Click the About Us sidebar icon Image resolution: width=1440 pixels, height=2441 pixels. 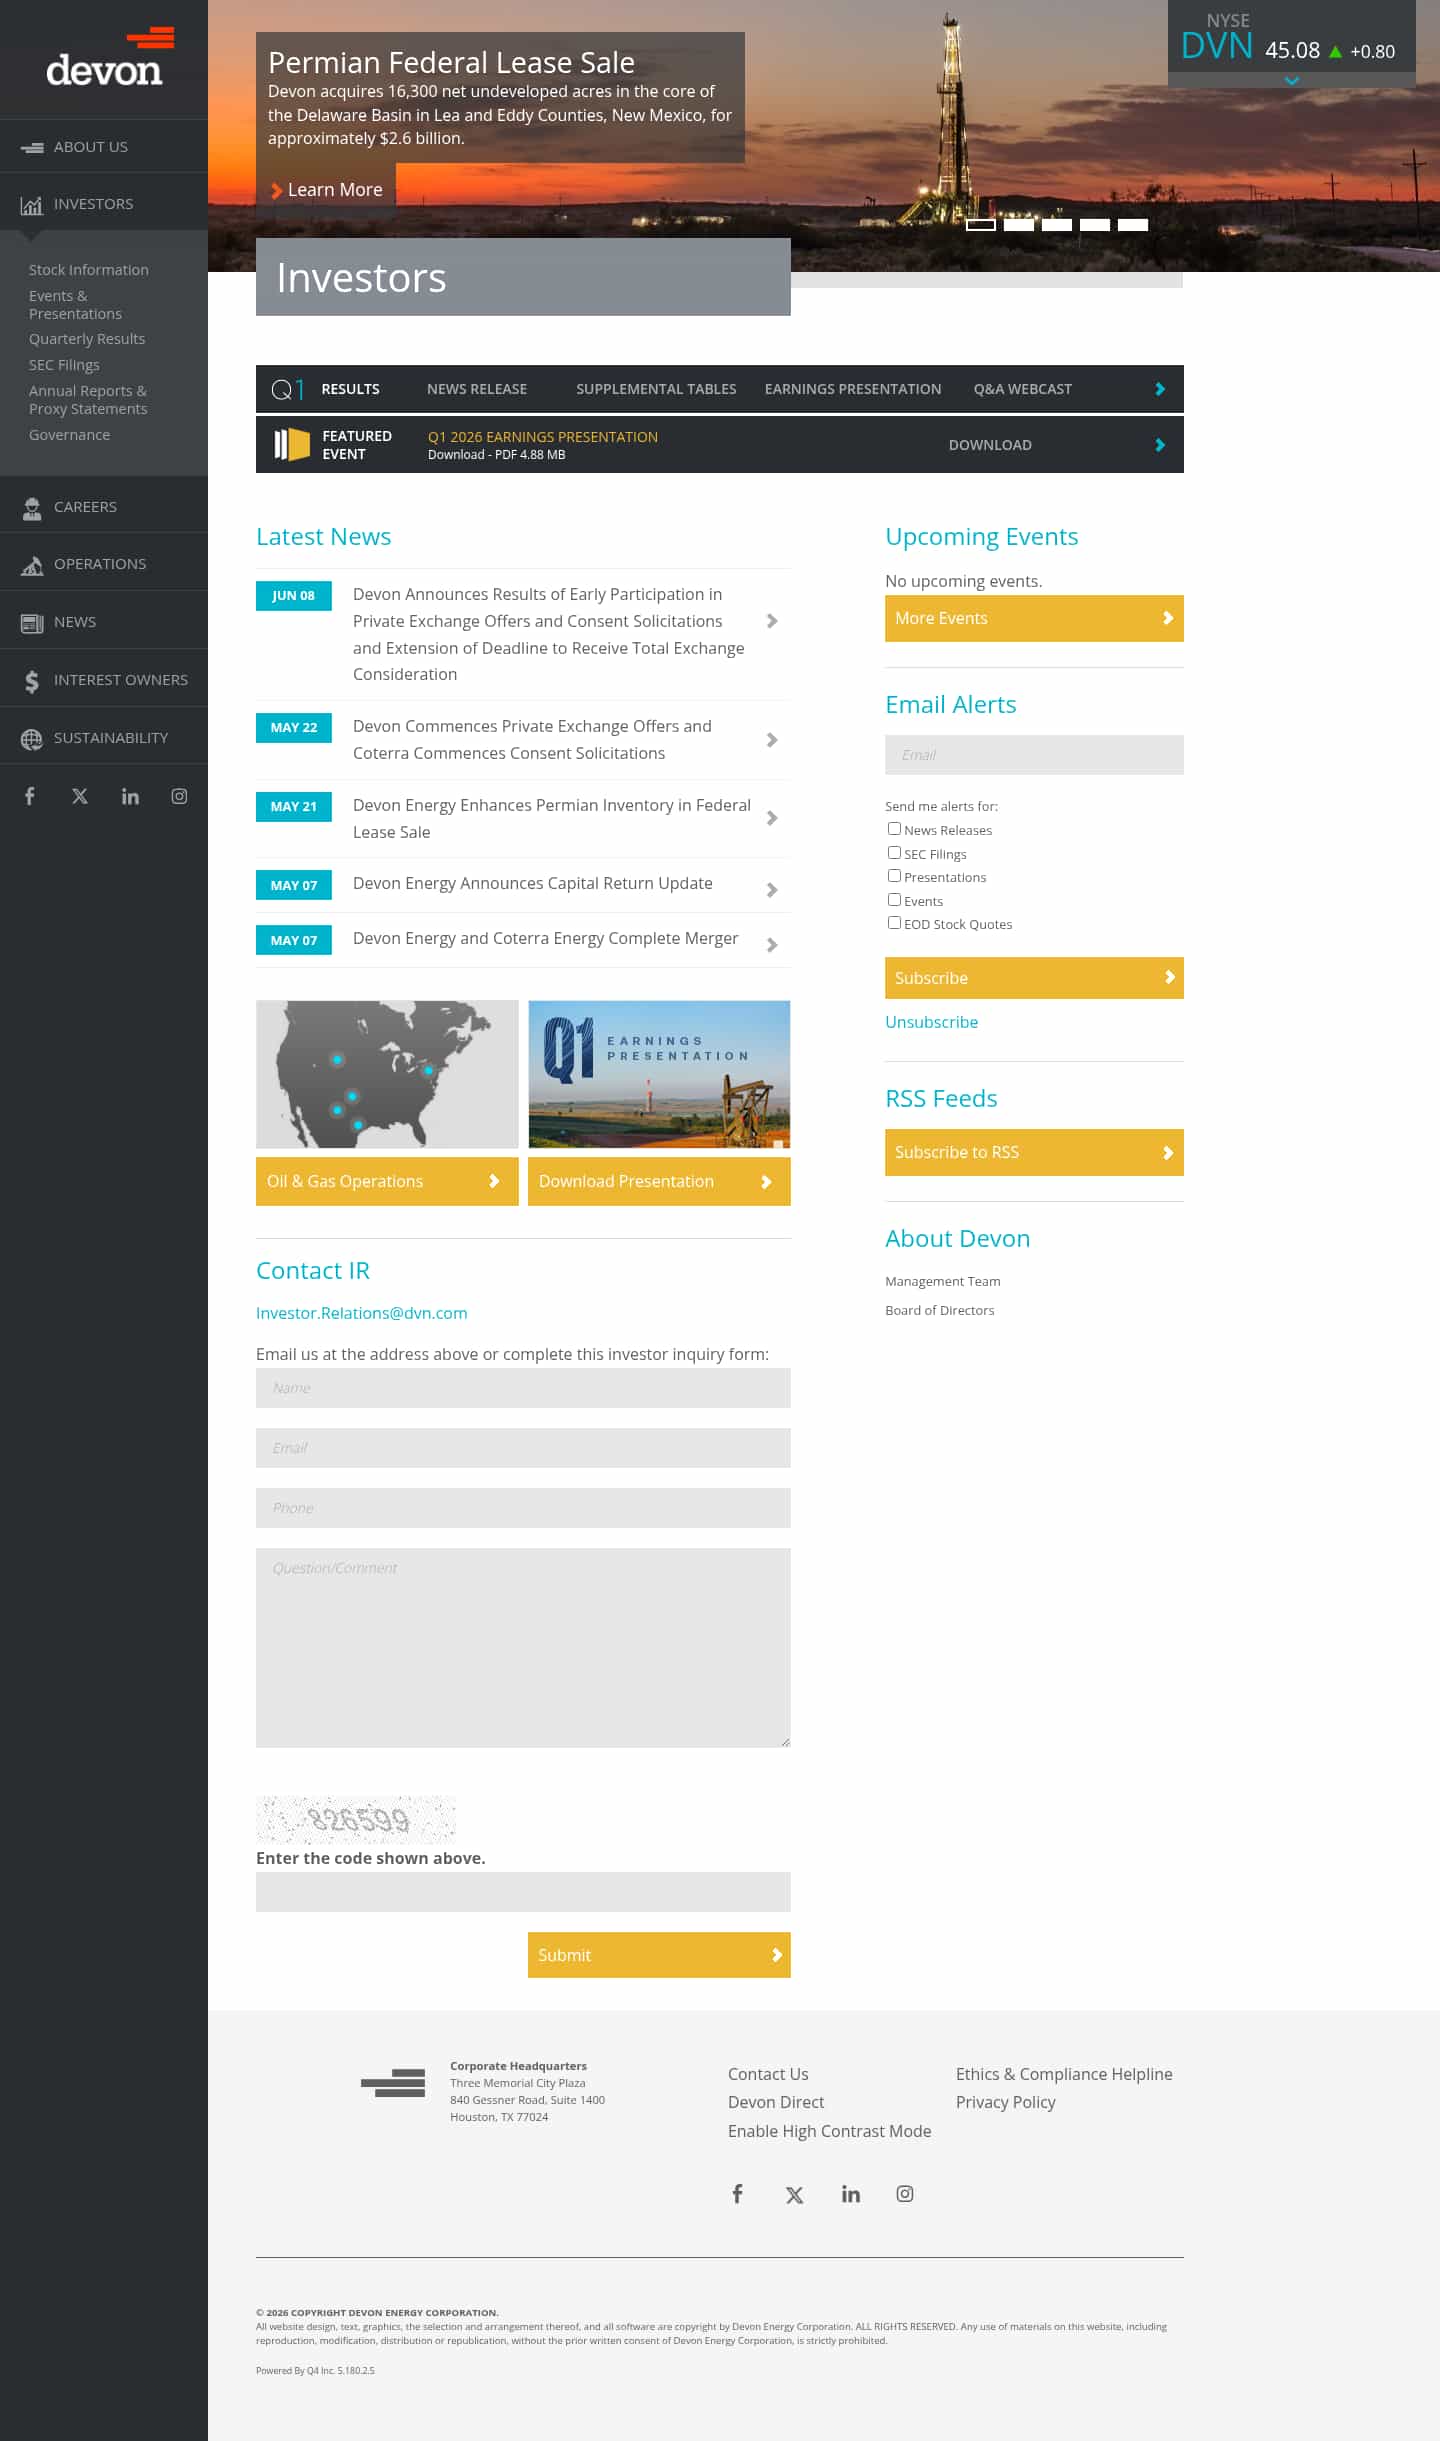pyautogui.click(x=32, y=147)
